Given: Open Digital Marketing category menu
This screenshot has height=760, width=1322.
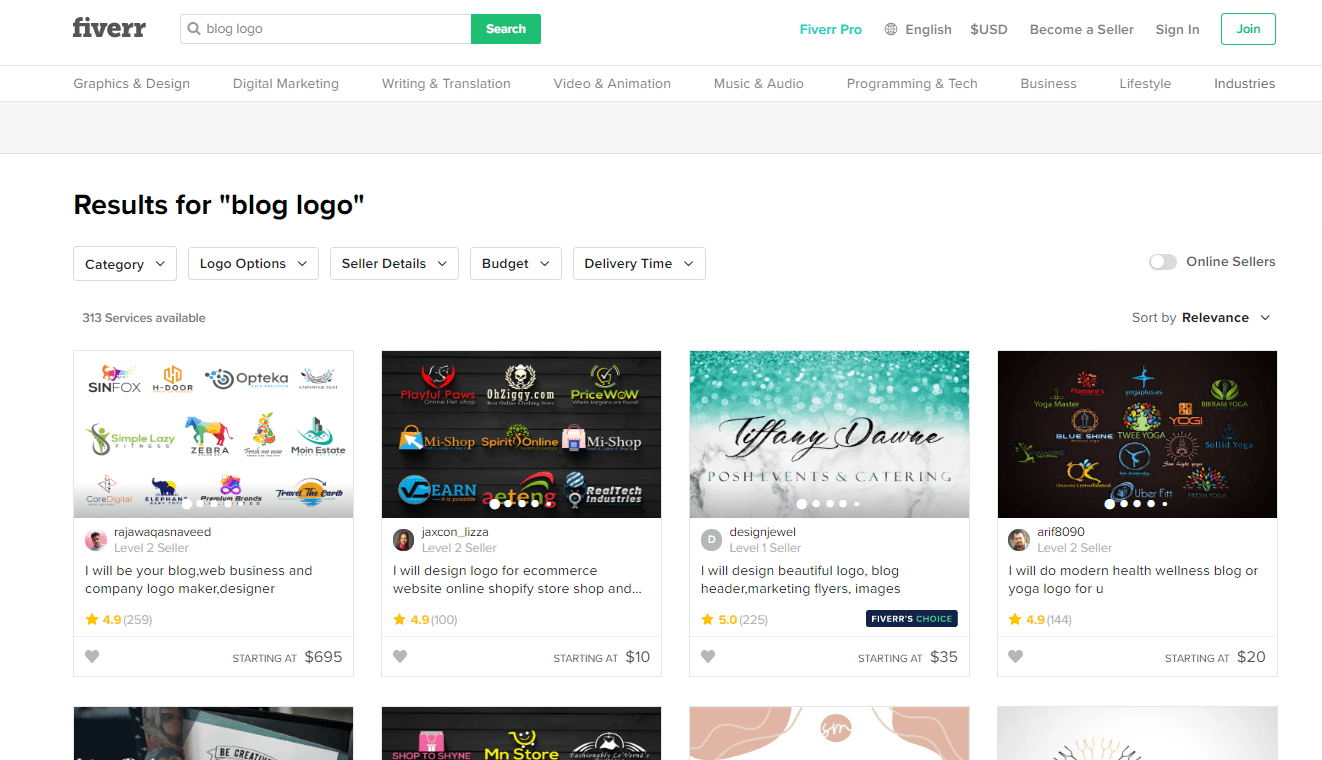Looking at the screenshot, I should 286,84.
